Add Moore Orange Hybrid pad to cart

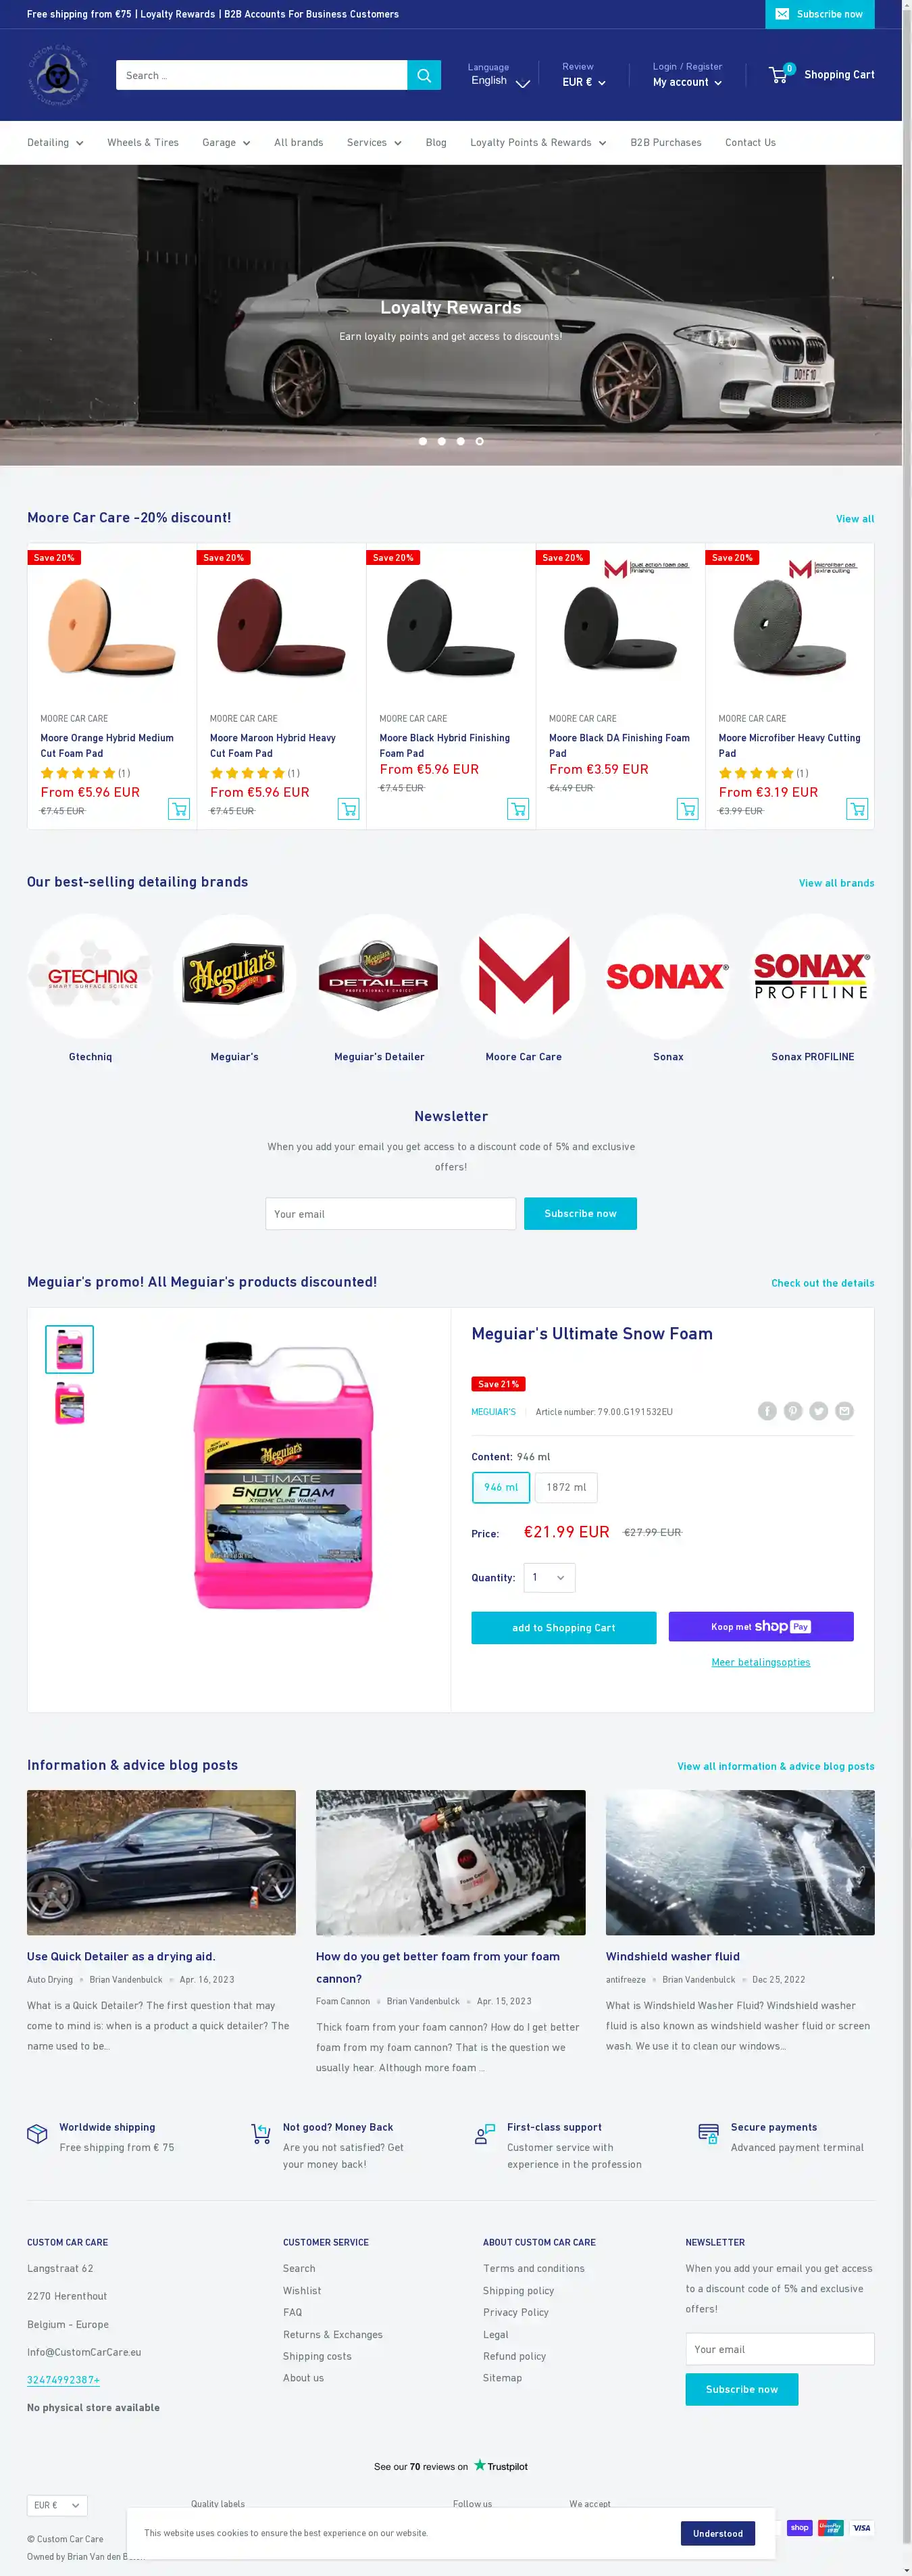coord(179,809)
